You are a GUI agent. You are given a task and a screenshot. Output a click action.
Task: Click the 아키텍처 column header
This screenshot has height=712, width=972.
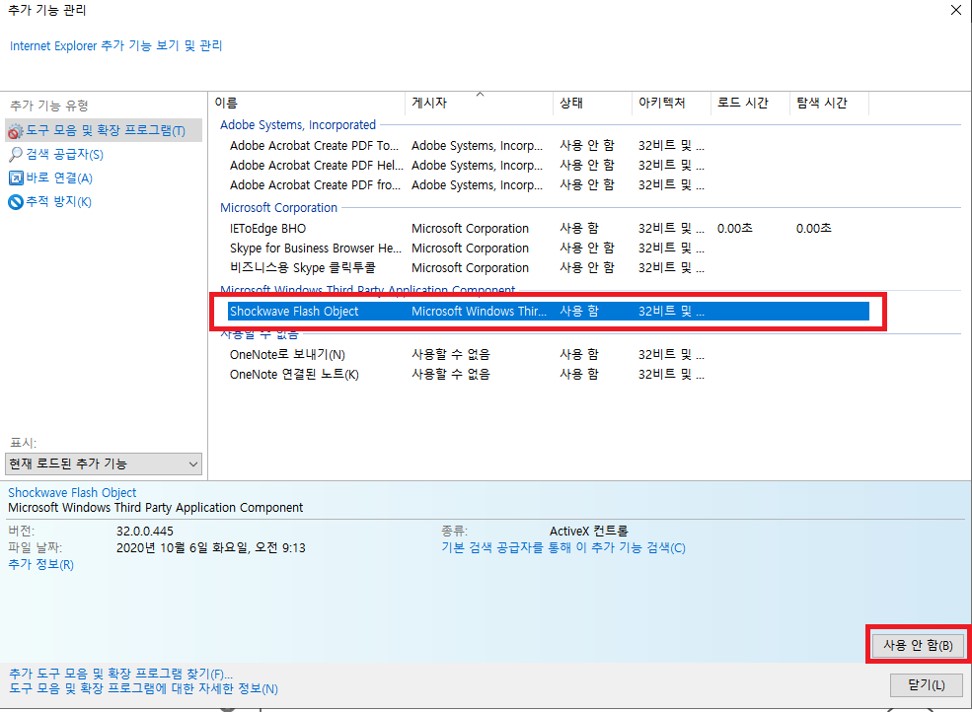pyautogui.click(x=671, y=103)
